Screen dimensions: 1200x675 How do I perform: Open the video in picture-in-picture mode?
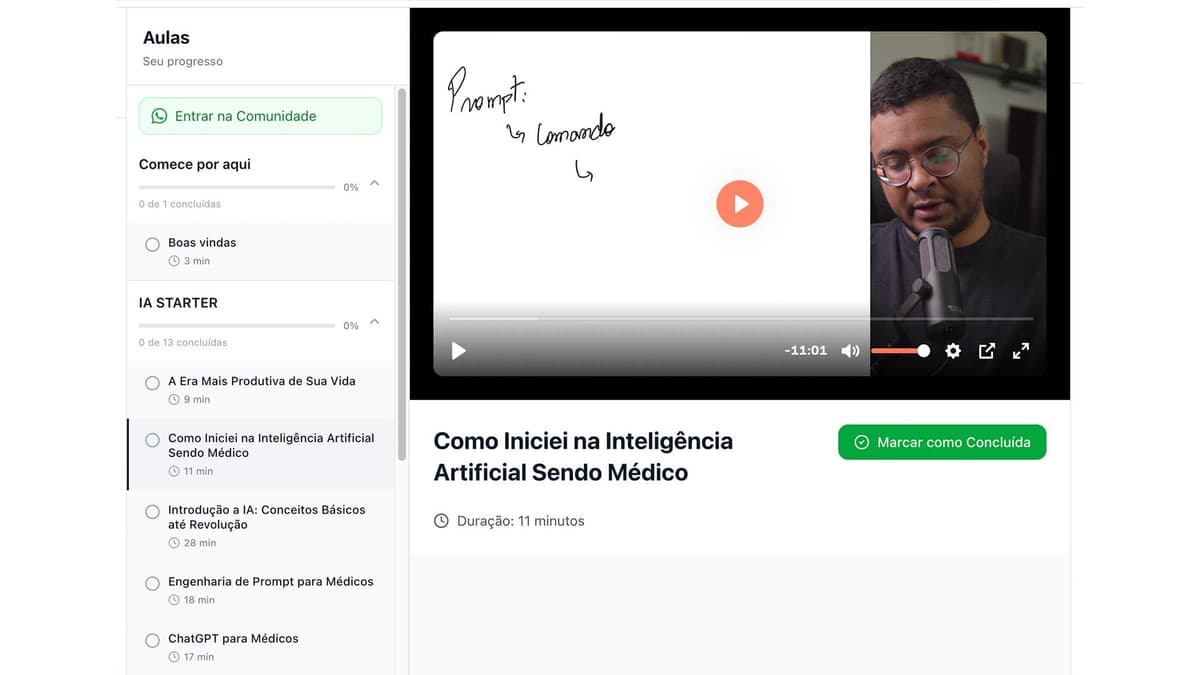coord(987,351)
